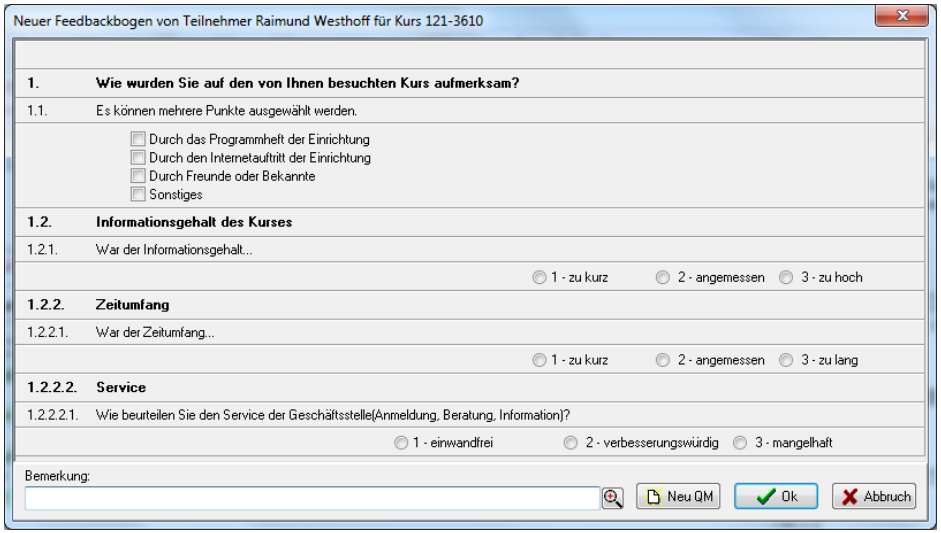Choose '3 - zu lang' radio option
Image resolution: width=941 pixels, height=533 pixels.
pyautogui.click(x=786, y=360)
